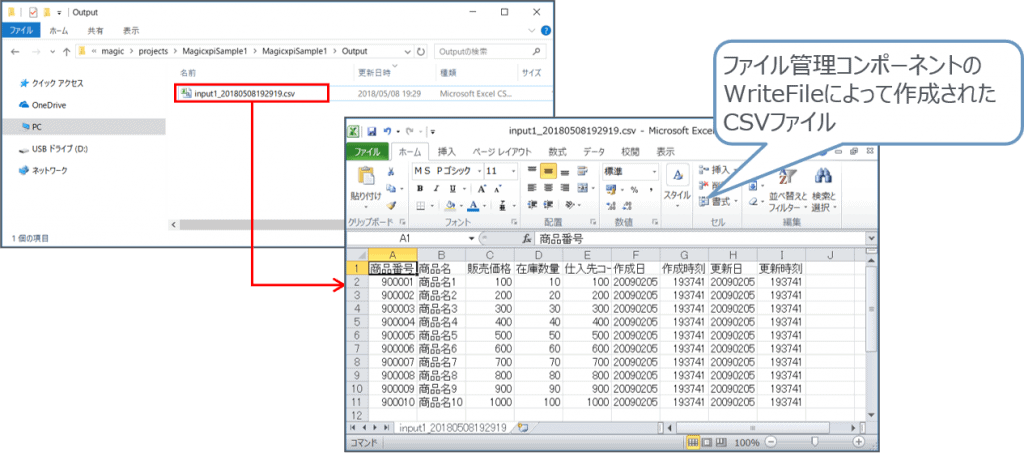
Task: Click the cell Styles (スタイル) icon
Action: pyautogui.click(x=677, y=178)
